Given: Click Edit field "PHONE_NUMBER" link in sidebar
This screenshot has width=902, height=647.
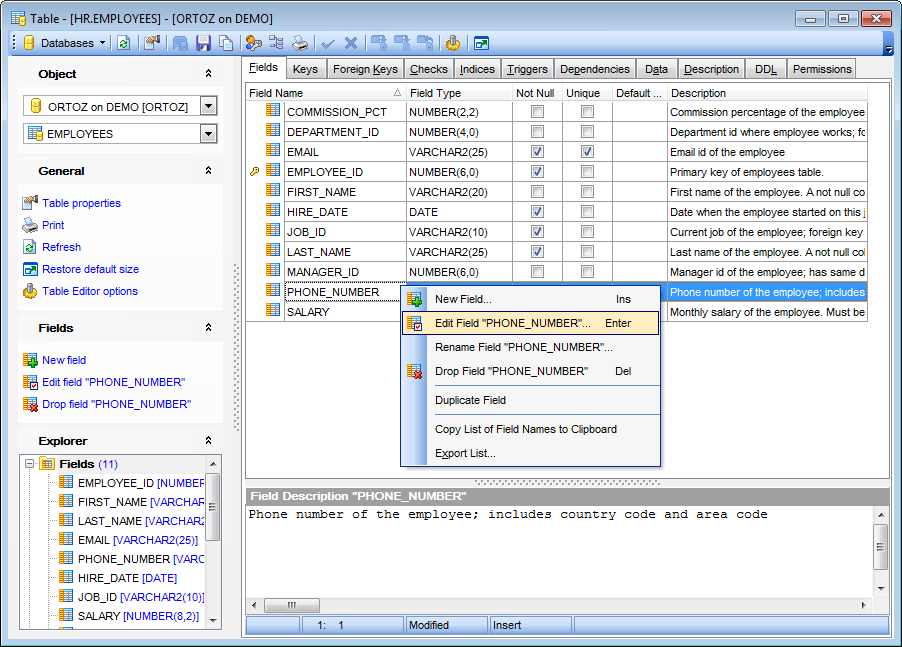Looking at the screenshot, I should point(113,382).
